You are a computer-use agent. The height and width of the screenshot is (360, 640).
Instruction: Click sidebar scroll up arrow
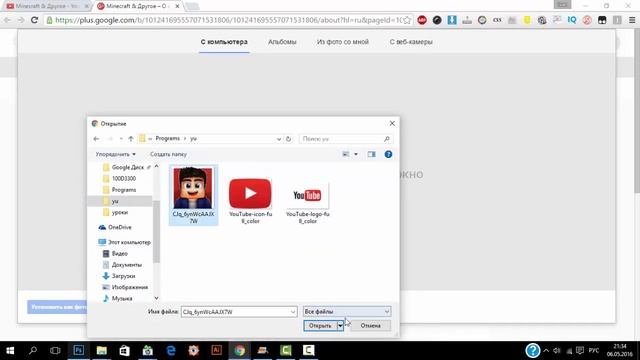tap(156, 167)
